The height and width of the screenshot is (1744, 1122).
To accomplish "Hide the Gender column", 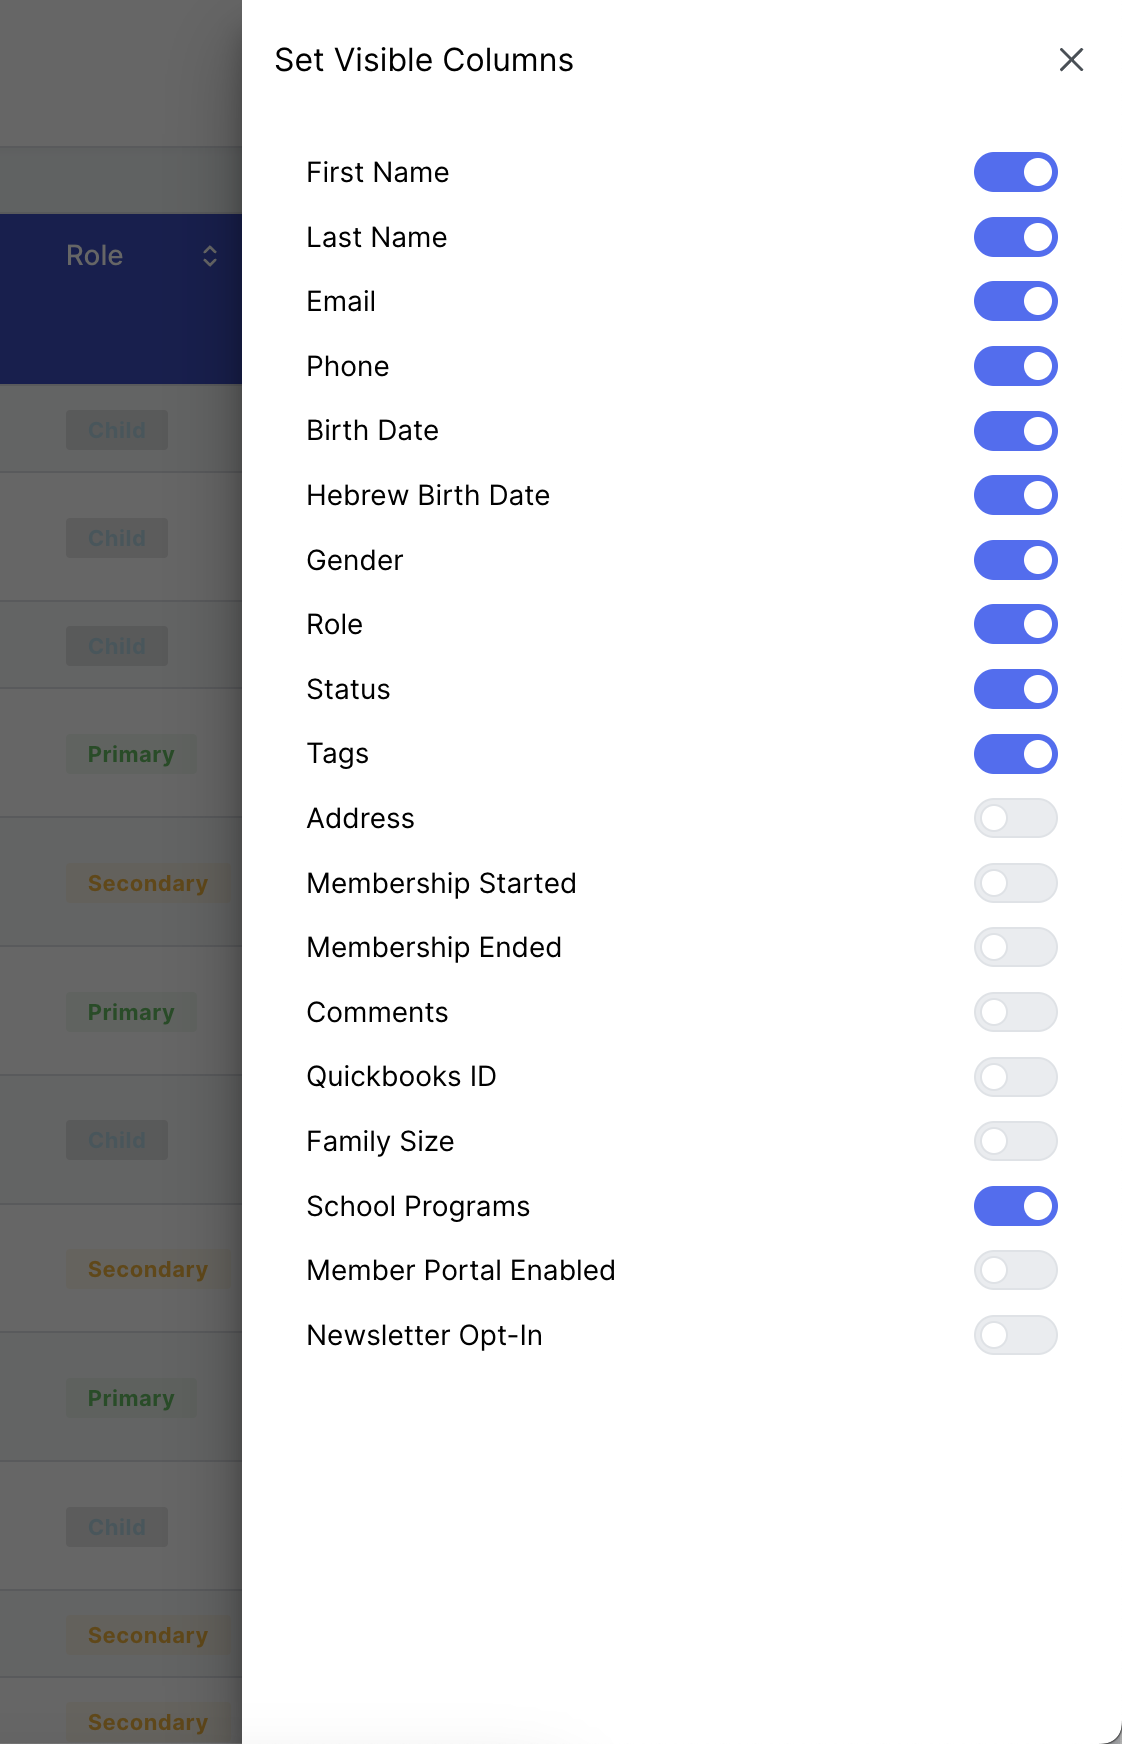I will click(1015, 560).
